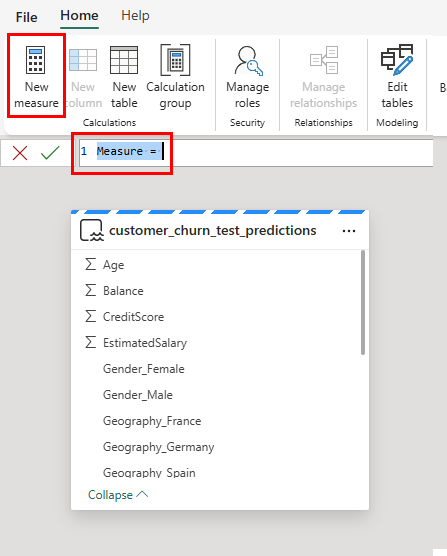Collapse the customer_churn_test_predictions table card
Viewport: 447px width, 556px height.
pyautogui.click(x=118, y=495)
